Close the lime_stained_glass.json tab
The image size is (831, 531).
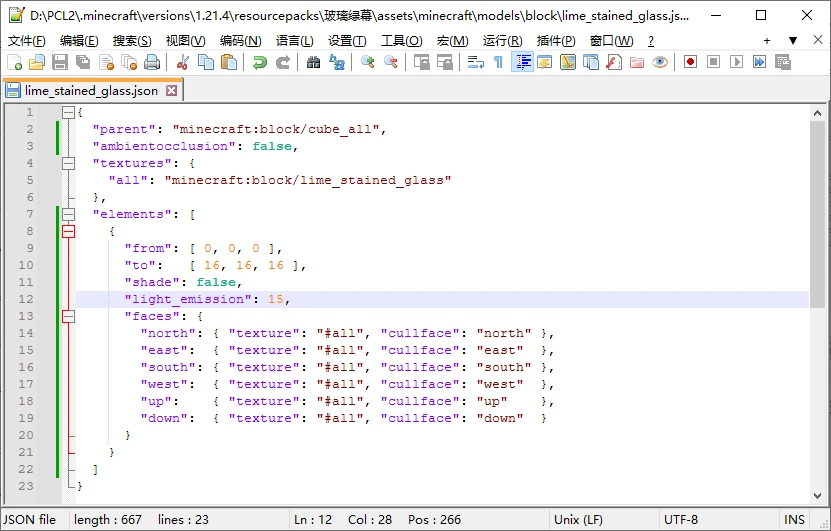point(171,91)
